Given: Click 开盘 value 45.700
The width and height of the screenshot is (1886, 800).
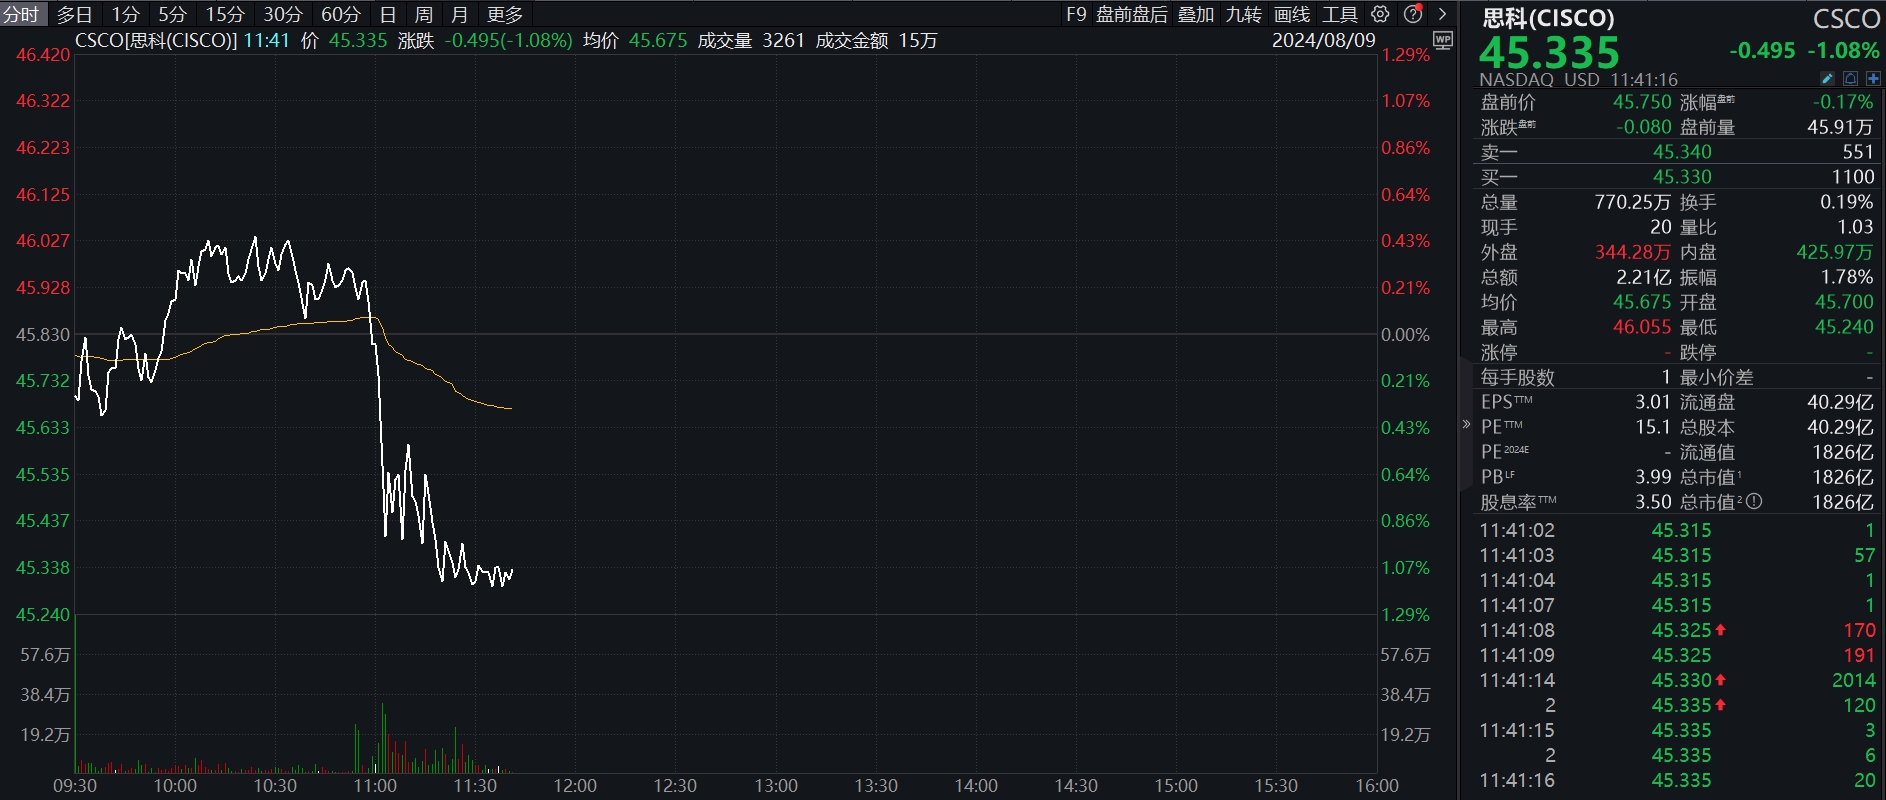Looking at the screenshot, I should point(1844,302).
